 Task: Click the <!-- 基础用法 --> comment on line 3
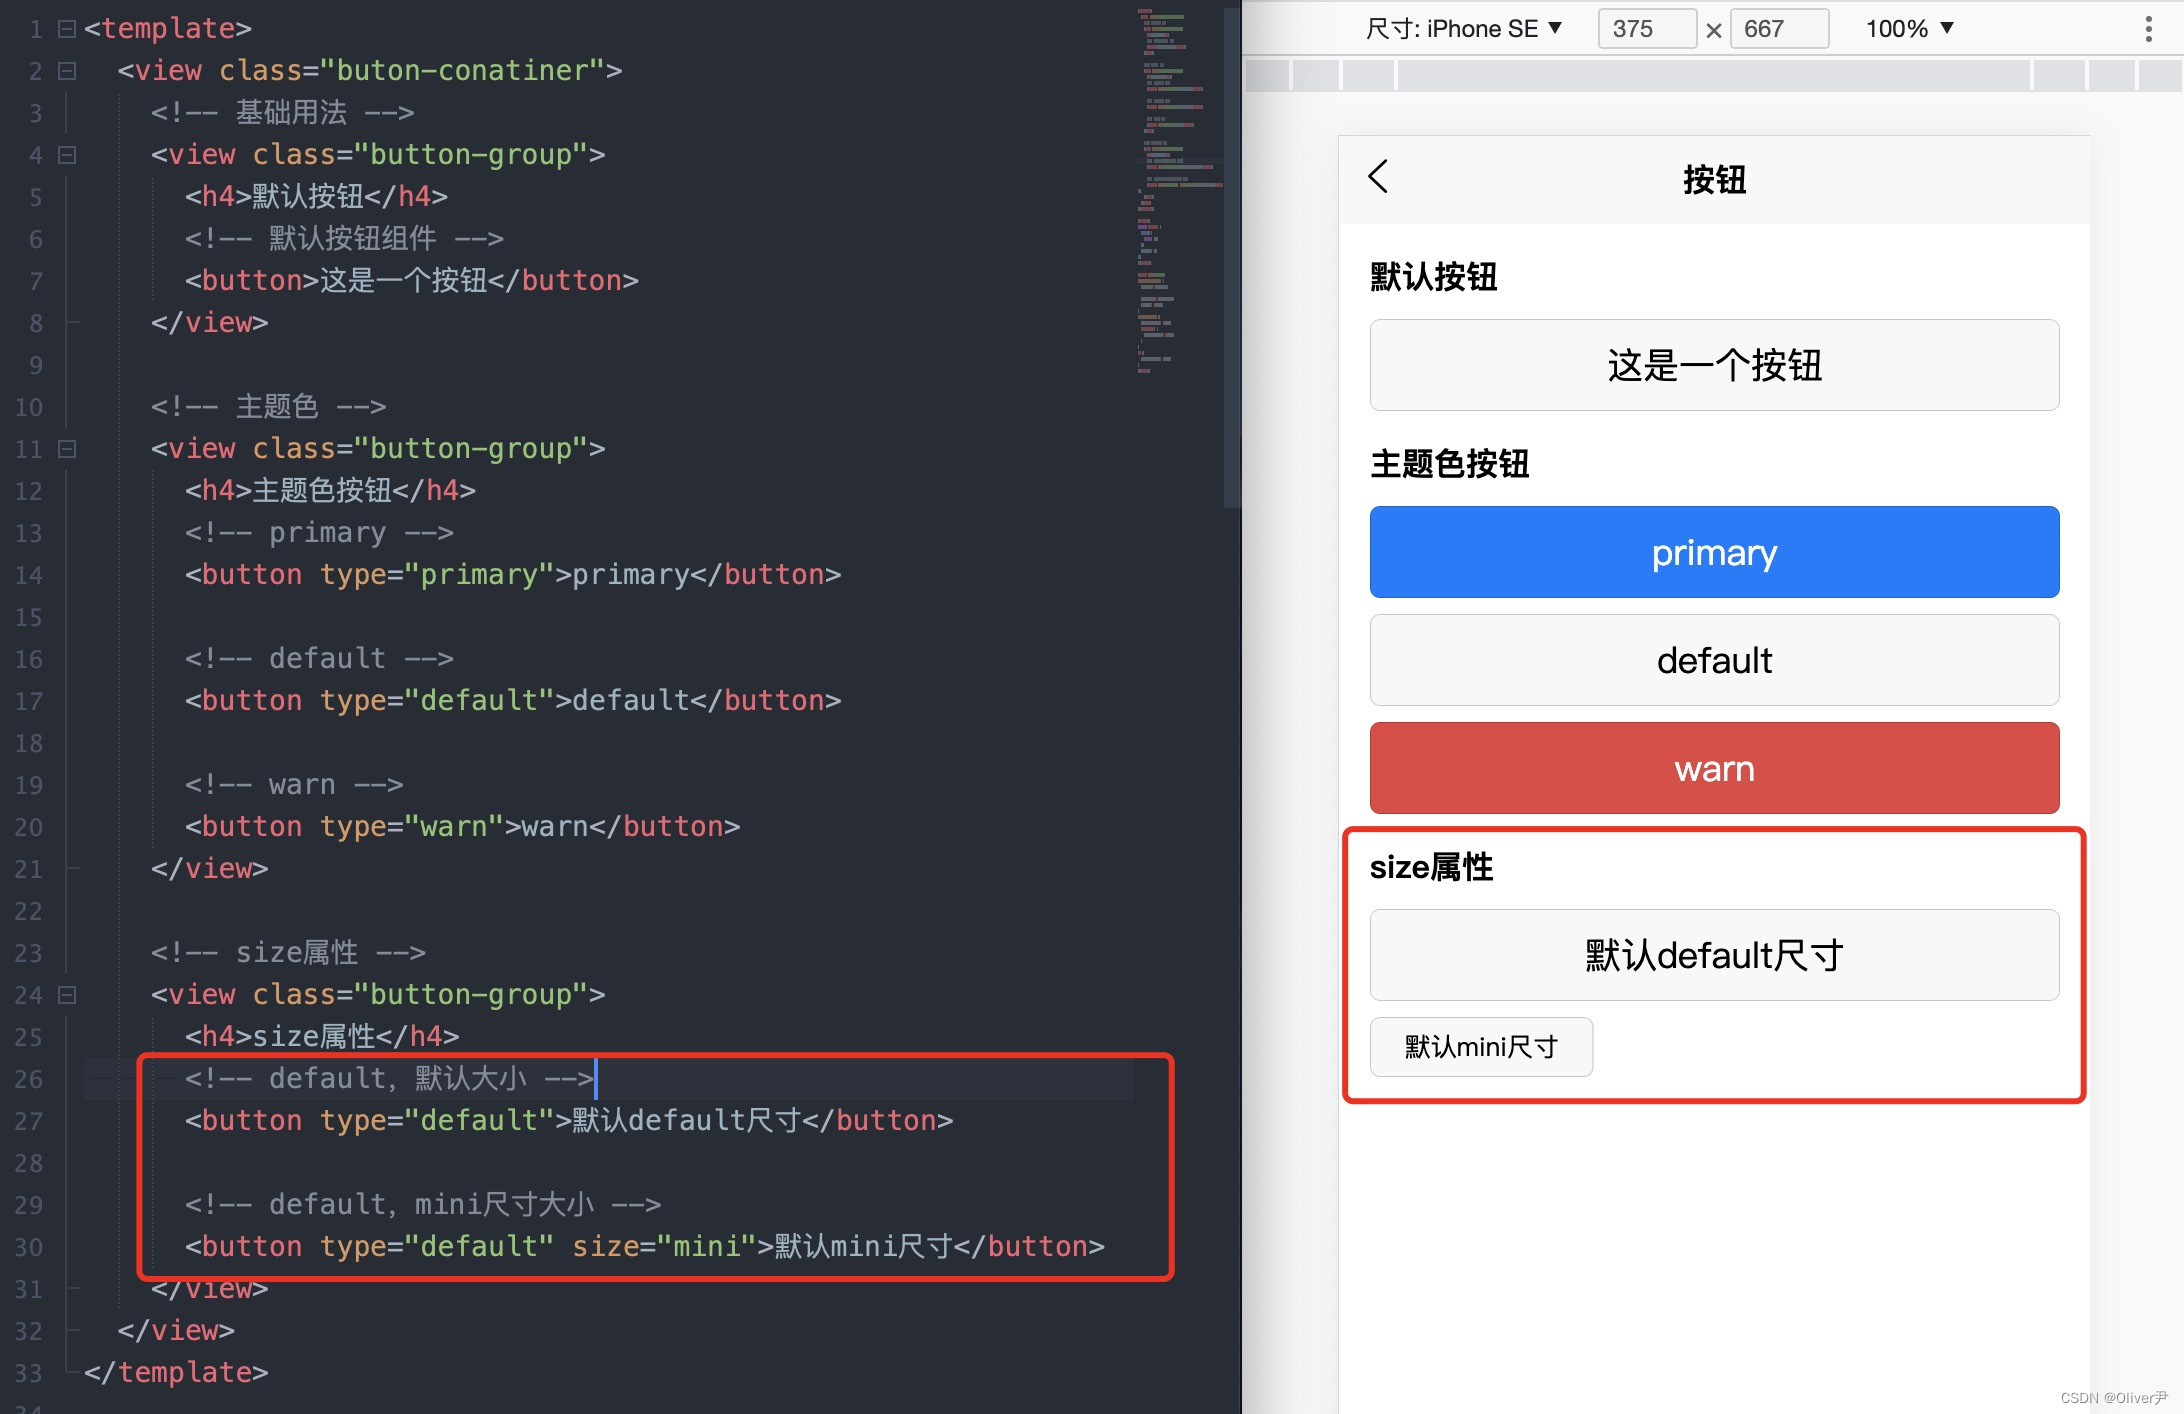(282, 112)
